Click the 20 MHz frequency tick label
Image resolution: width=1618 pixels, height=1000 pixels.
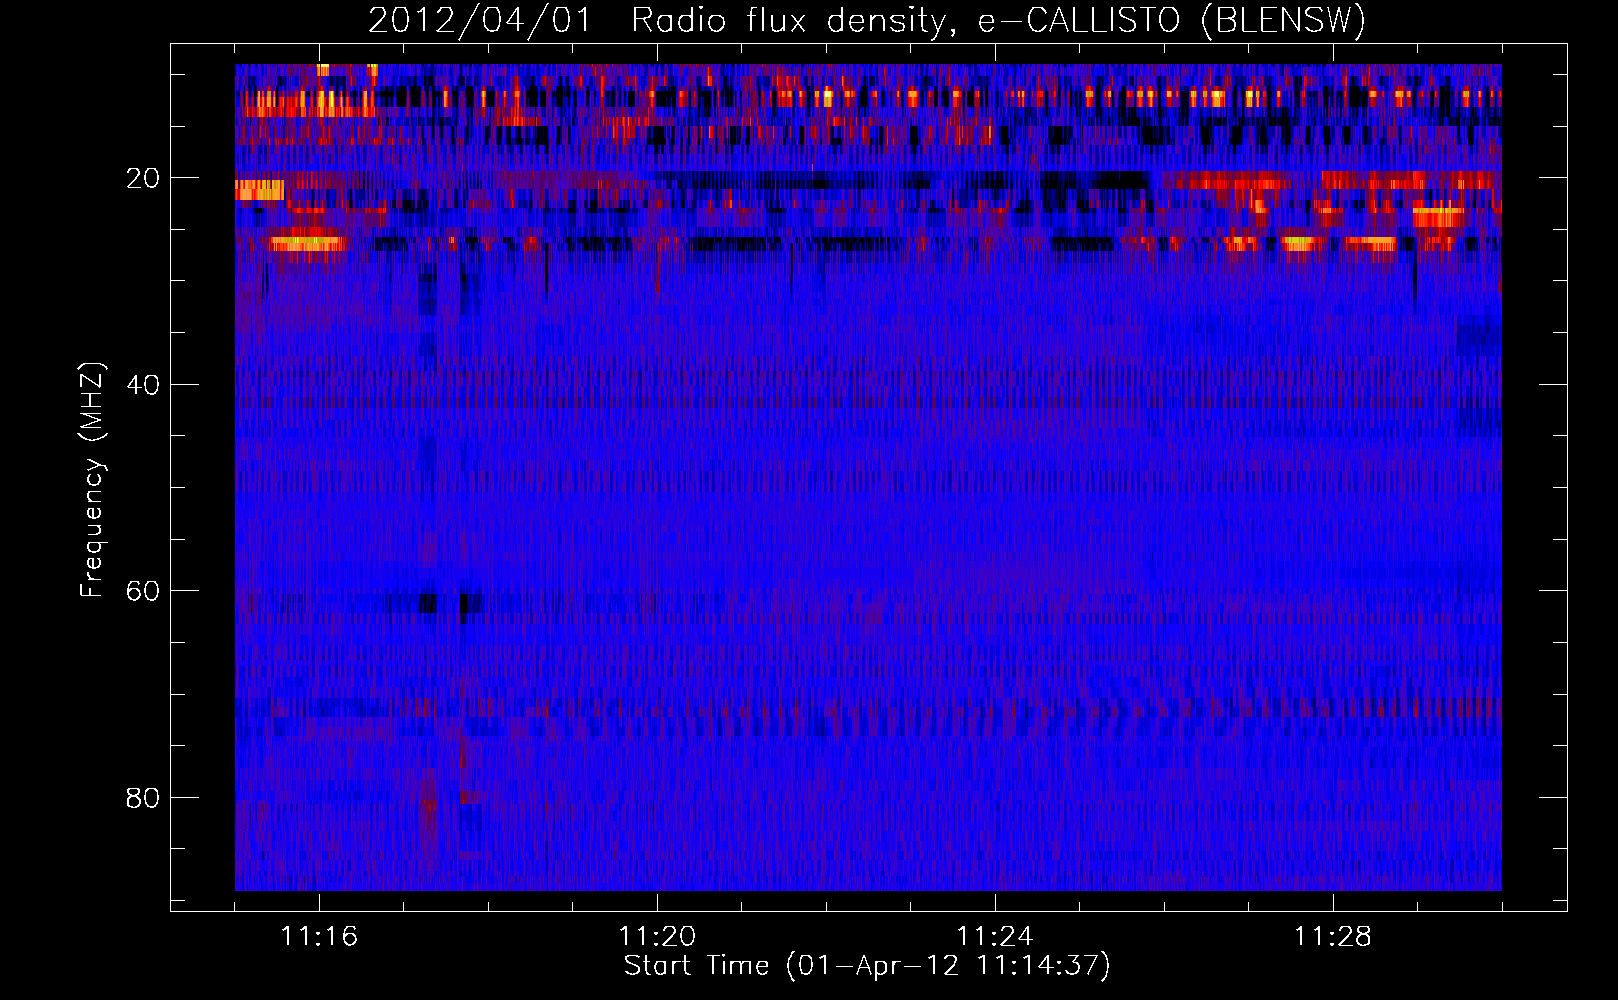(x=143, y=179)
